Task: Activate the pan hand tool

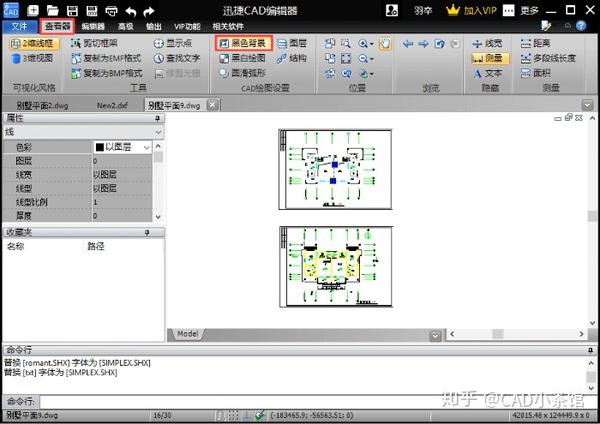Action: pos(385,43)
